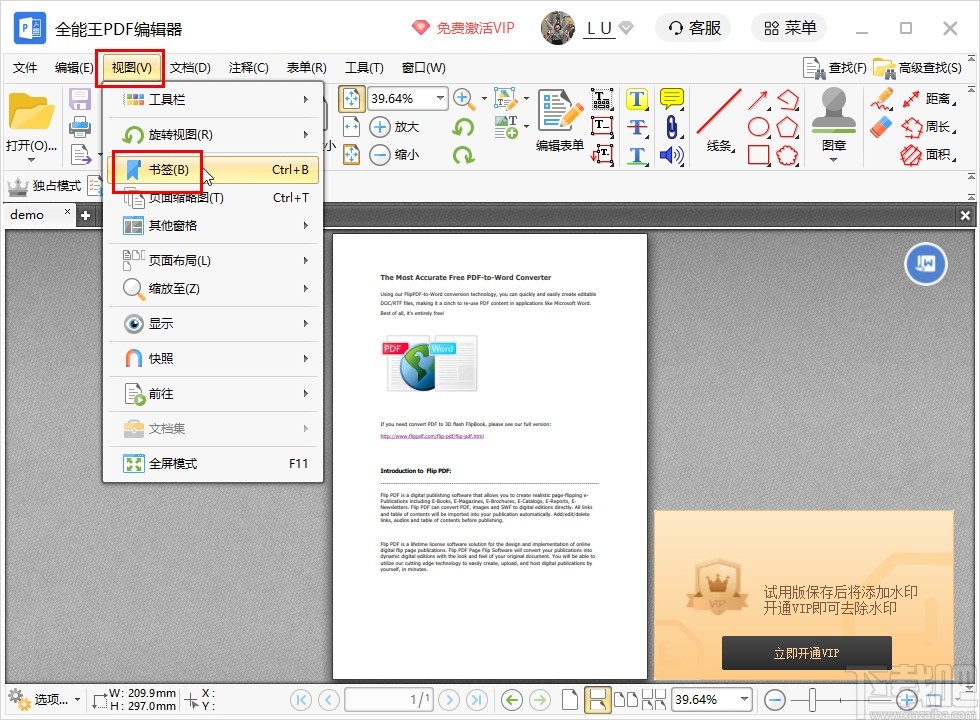Screen dimensions: 980x720
Task: Click 查找(F) search button
Action: click(834, 68)
